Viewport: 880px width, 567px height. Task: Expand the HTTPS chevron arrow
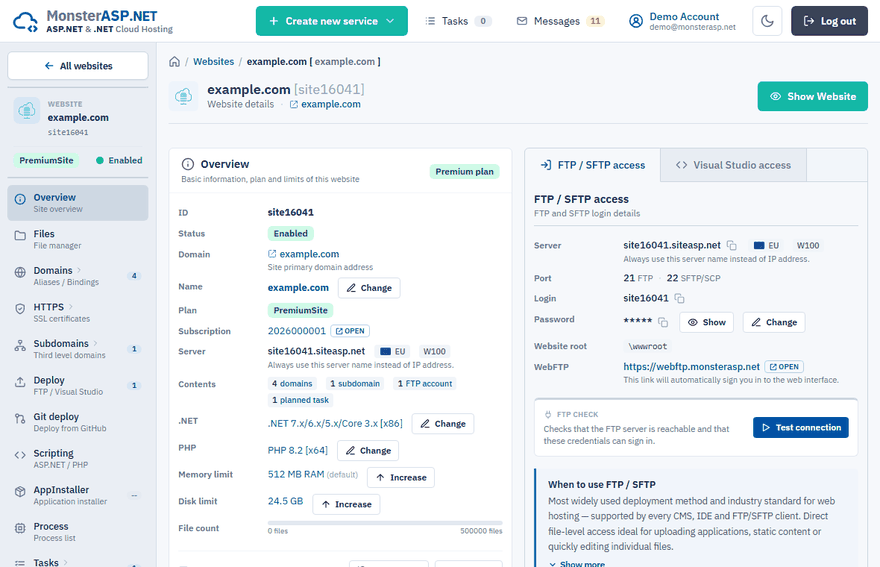[71, 307]
